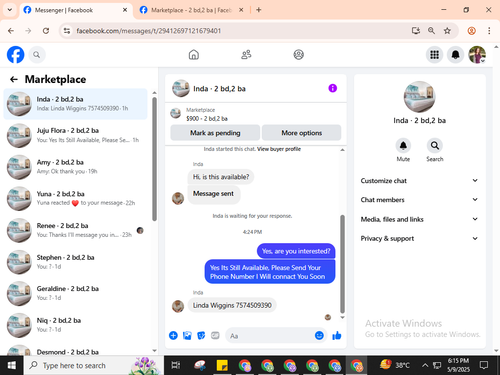Send a thumbs up like
500x375 pixels.
pos(337,335)
